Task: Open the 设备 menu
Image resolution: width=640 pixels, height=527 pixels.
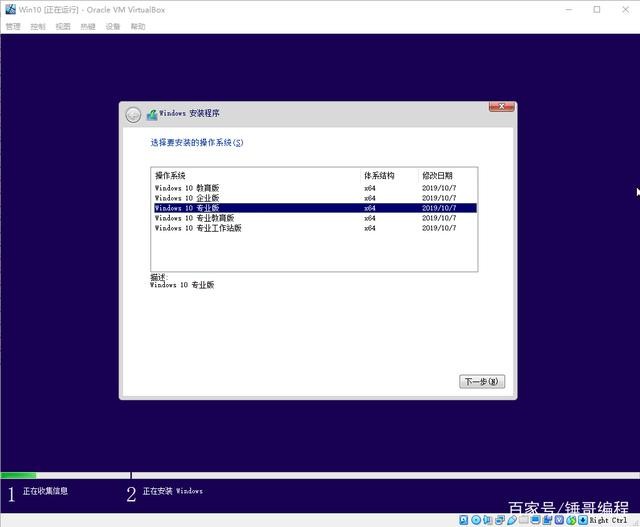Action: point(113,27)
